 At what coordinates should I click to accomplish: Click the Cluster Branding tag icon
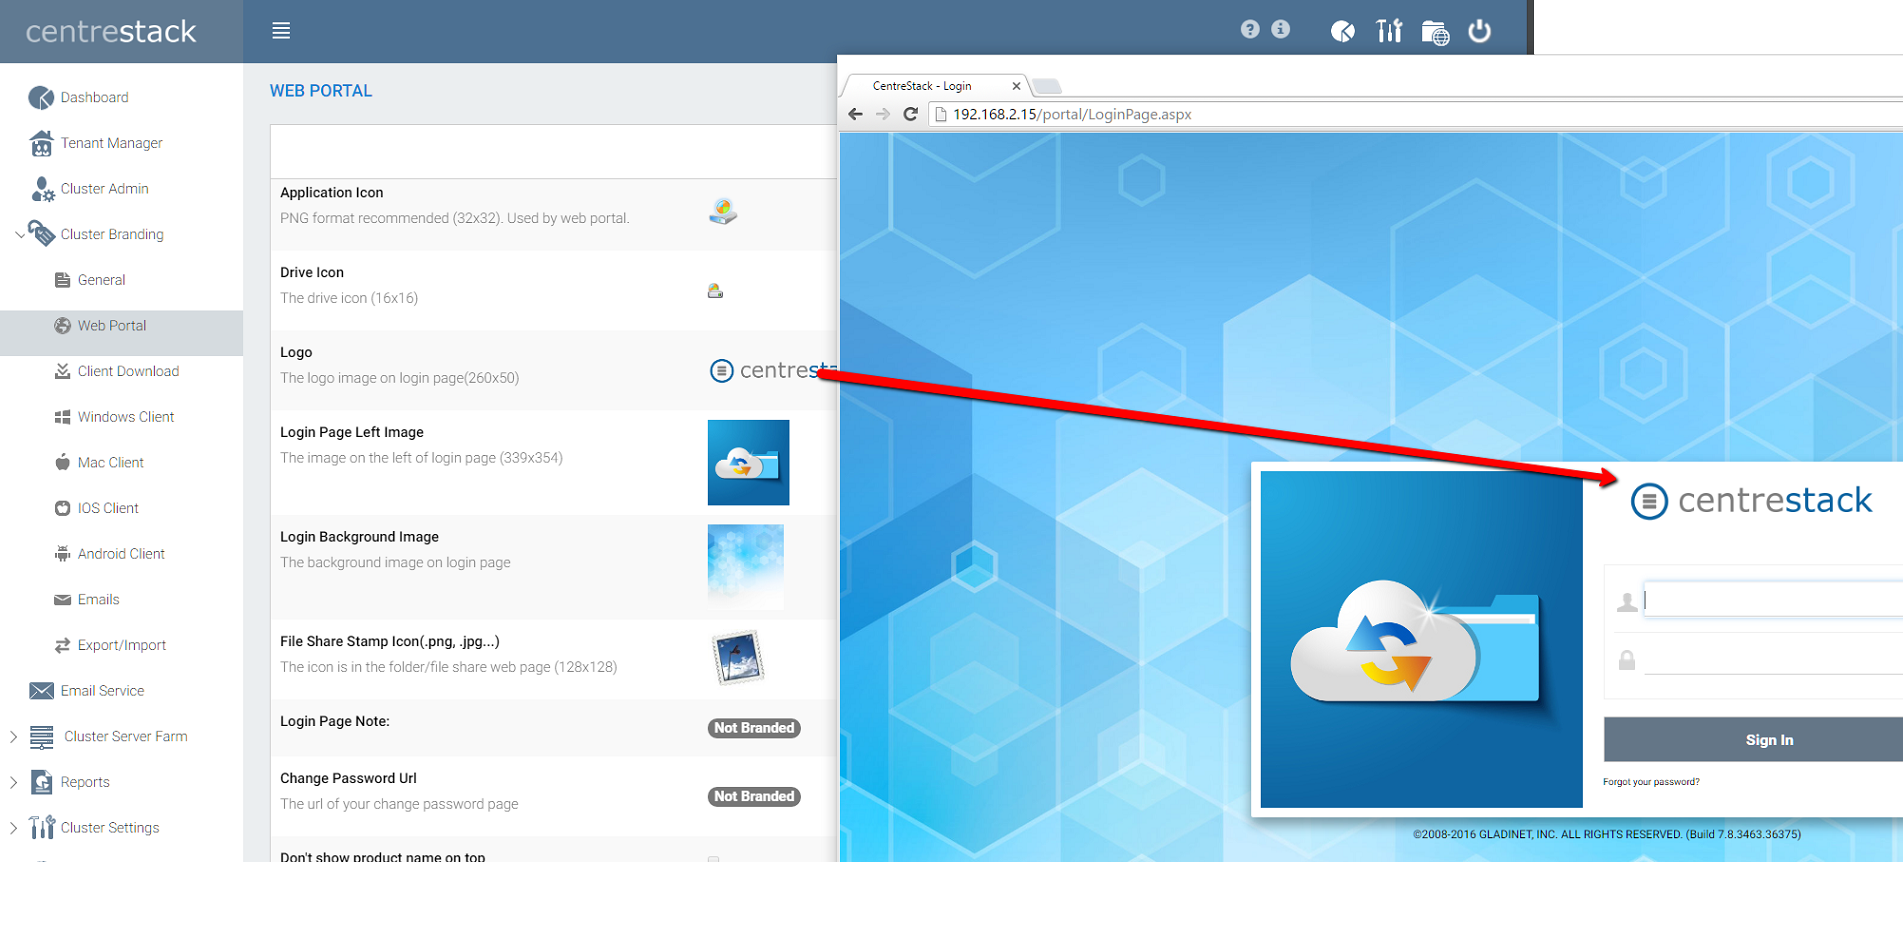42,233
